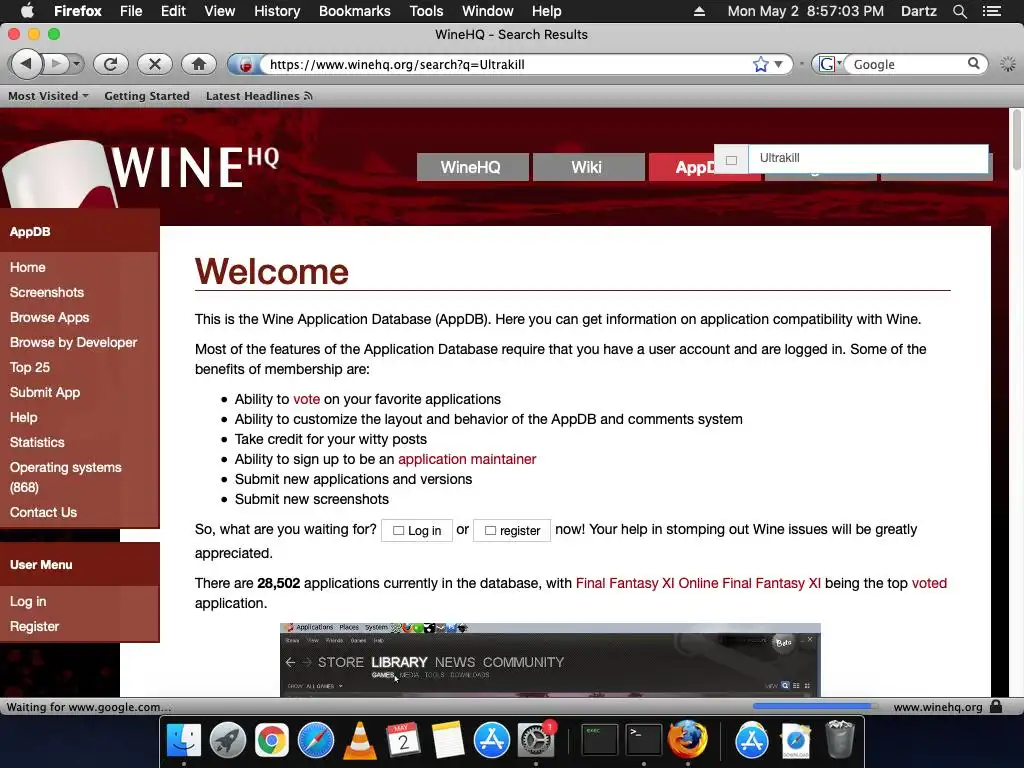Click Register in the User Menu

pos(35,626)
